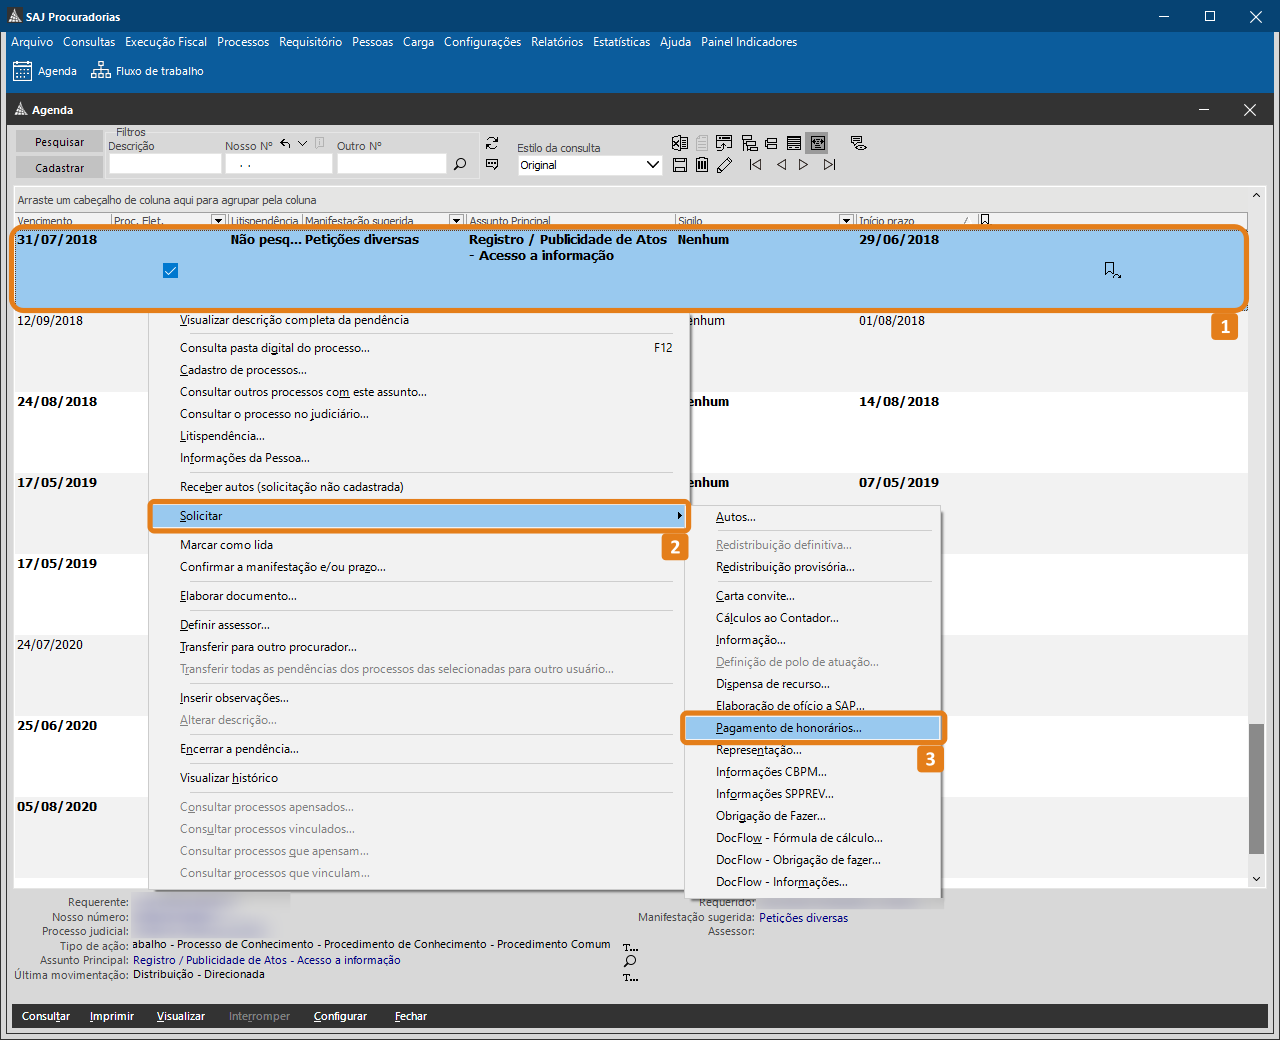Open the Manifestação sugerida column filter arrow
1280x1040 pixels.
[x=456, y=220]
